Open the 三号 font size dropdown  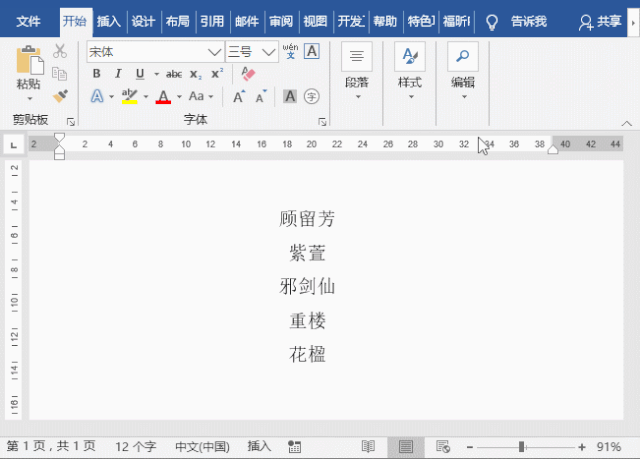point(268,52)
